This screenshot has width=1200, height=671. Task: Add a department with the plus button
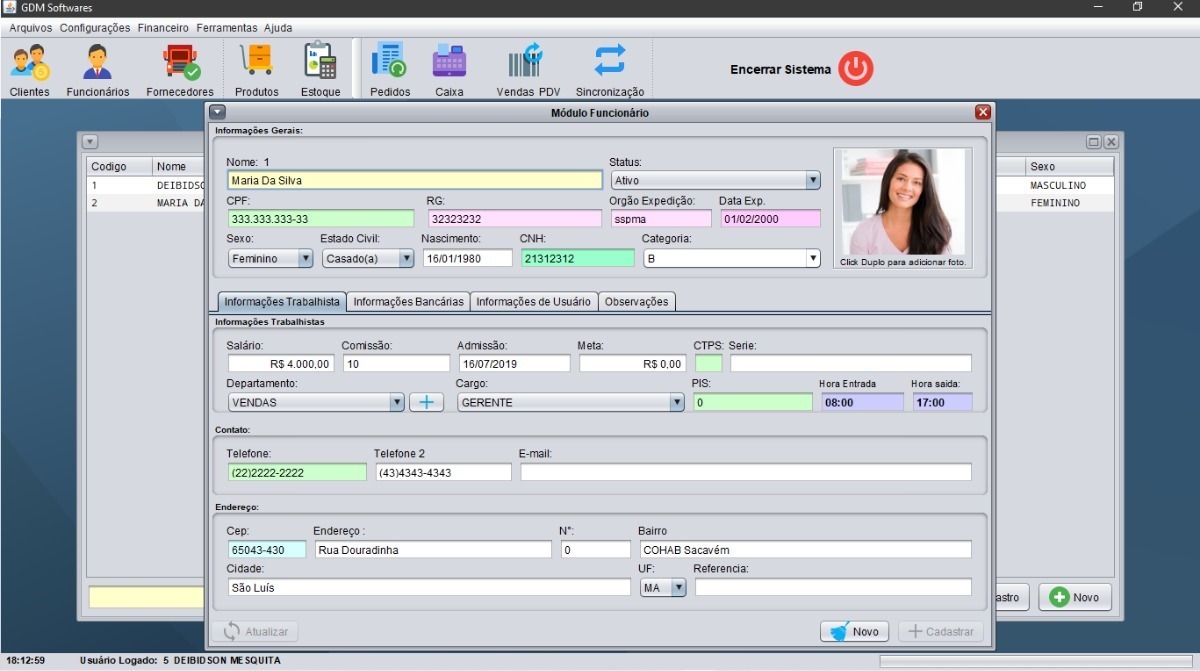click(427, 402)
